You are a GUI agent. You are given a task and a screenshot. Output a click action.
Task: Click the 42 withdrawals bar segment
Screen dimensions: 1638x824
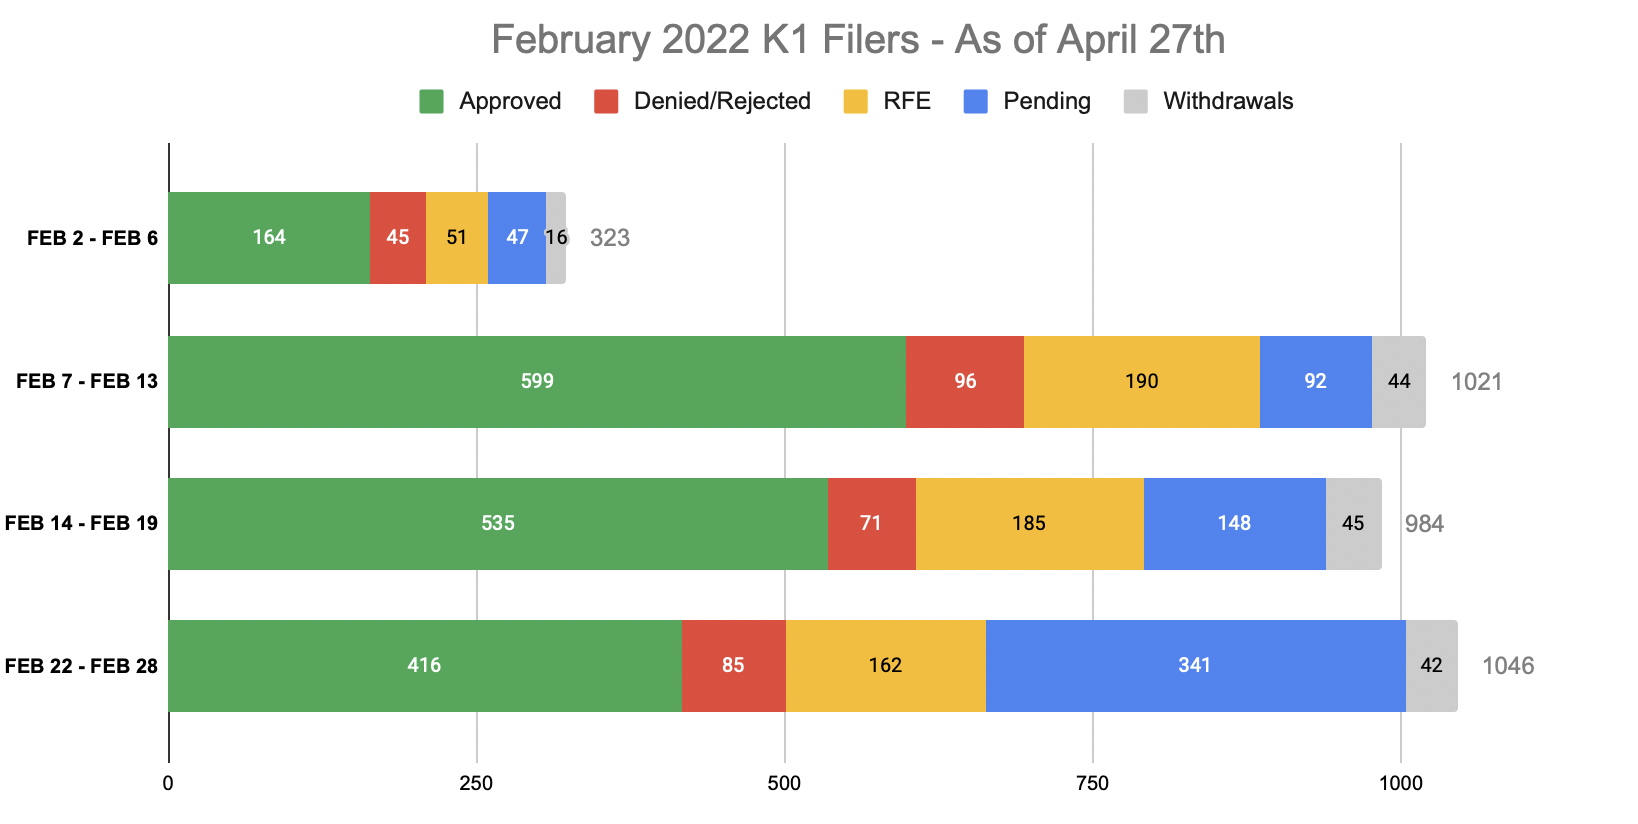1432,666
